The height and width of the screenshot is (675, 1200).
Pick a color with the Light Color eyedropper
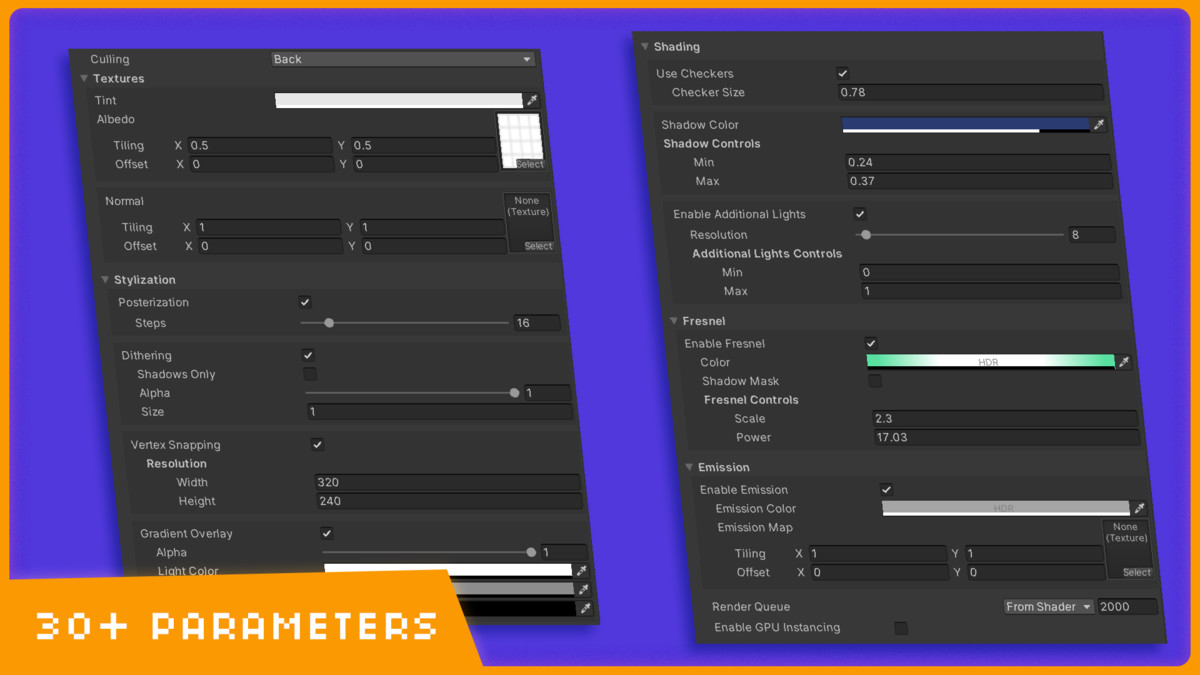pyautogui.click(x=582, y=571)
